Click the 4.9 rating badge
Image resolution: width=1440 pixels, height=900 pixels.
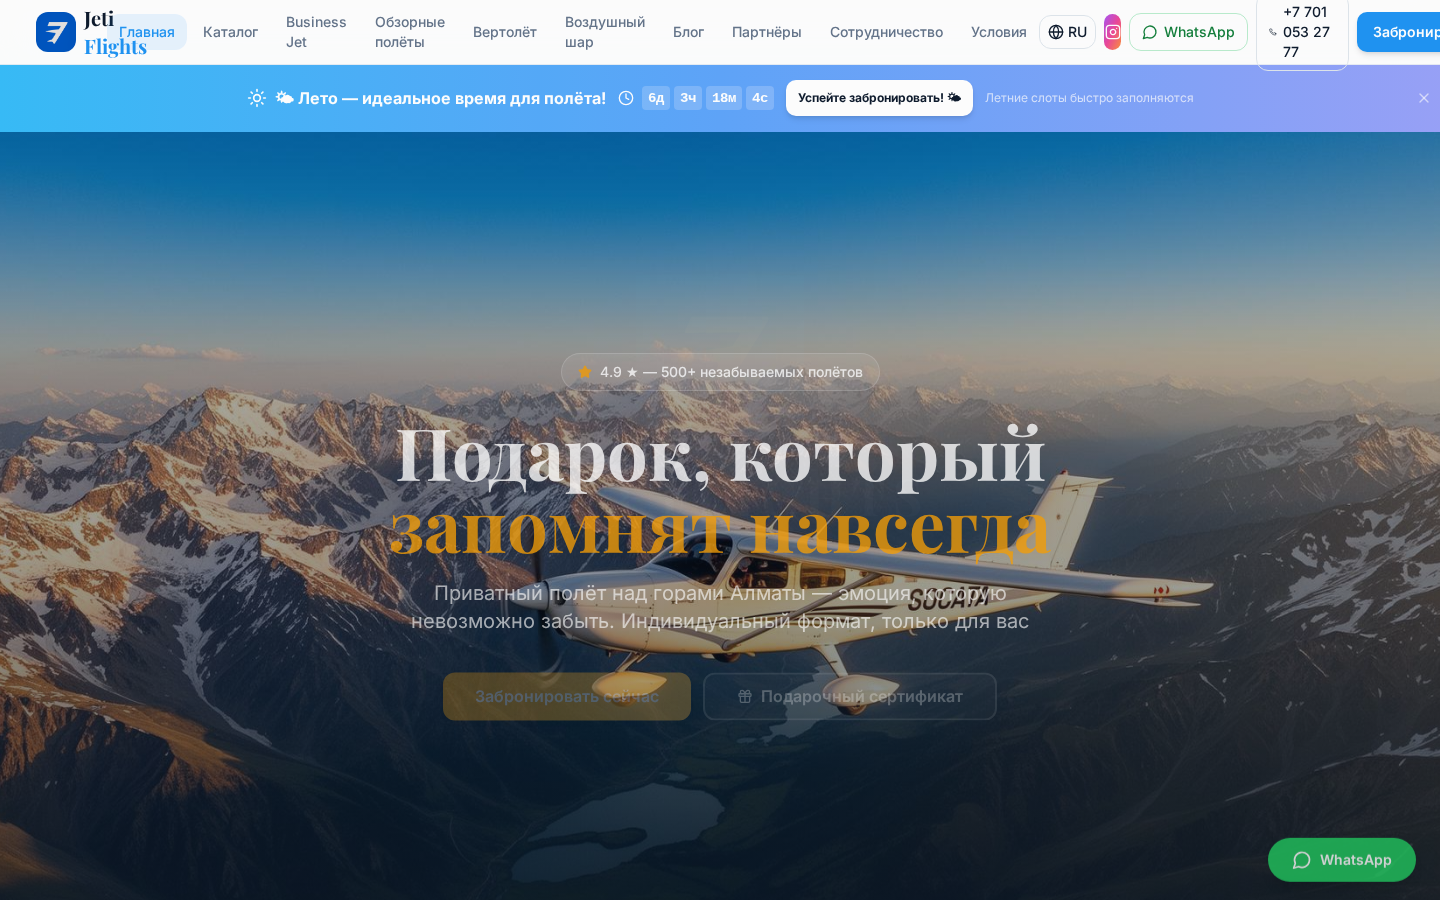point(720,372)
